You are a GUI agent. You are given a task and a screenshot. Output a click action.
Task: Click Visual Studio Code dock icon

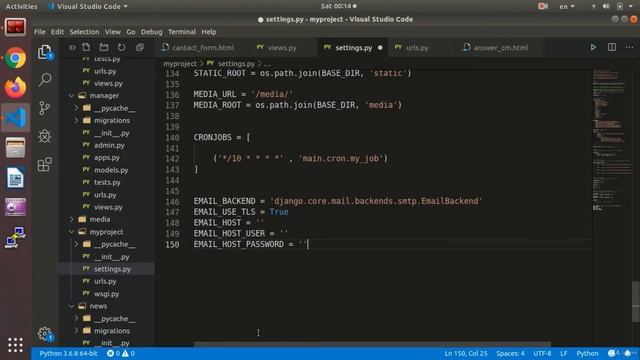pos(16,118)
